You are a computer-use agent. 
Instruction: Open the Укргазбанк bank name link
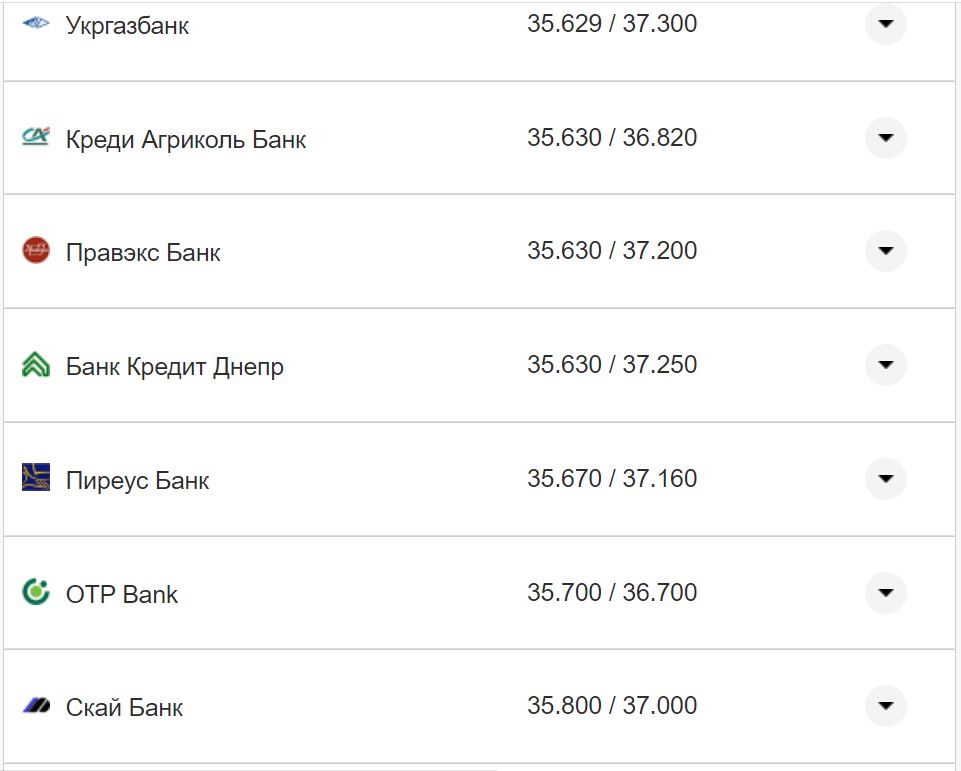[x=127, y=25]
